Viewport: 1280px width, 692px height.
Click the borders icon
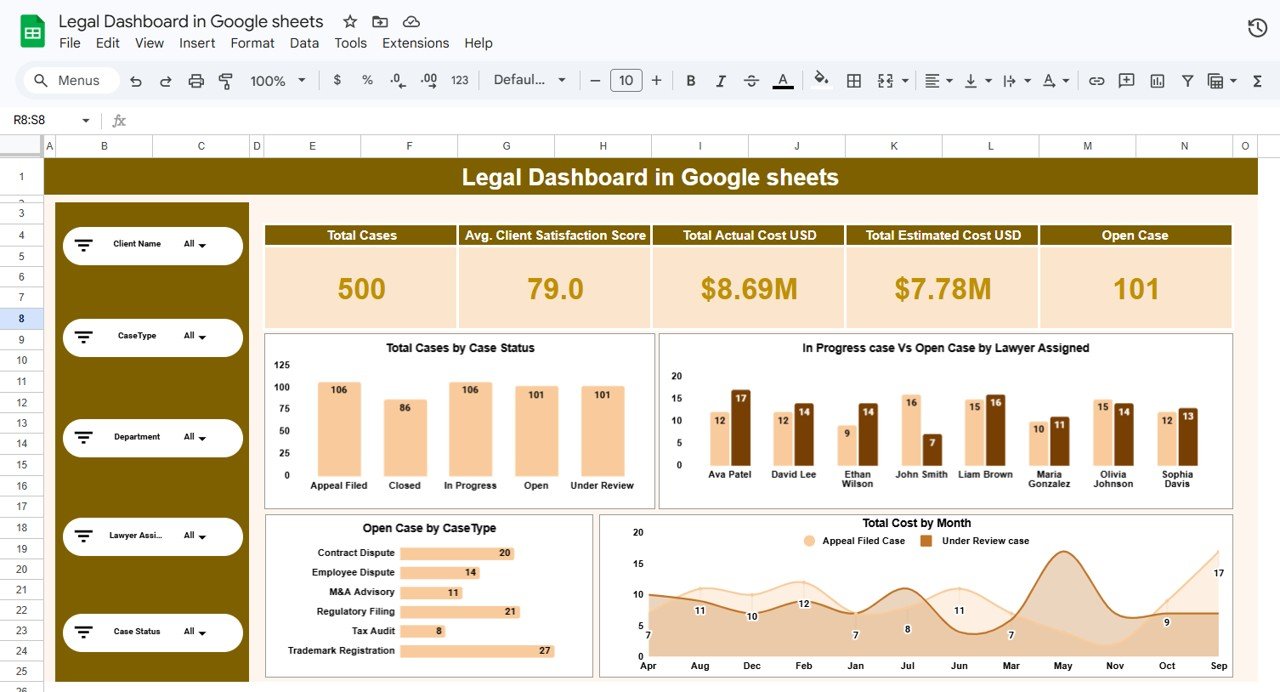click(x=854, y=80)
